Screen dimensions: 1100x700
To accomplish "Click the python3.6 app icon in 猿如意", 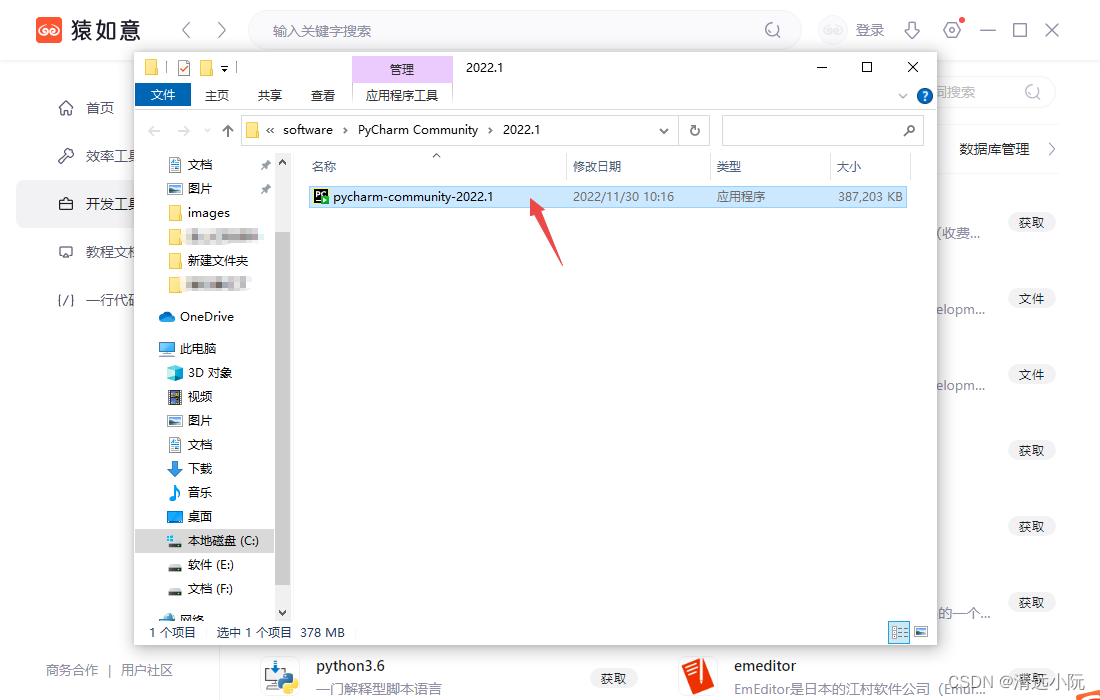I will coord(281,677).
